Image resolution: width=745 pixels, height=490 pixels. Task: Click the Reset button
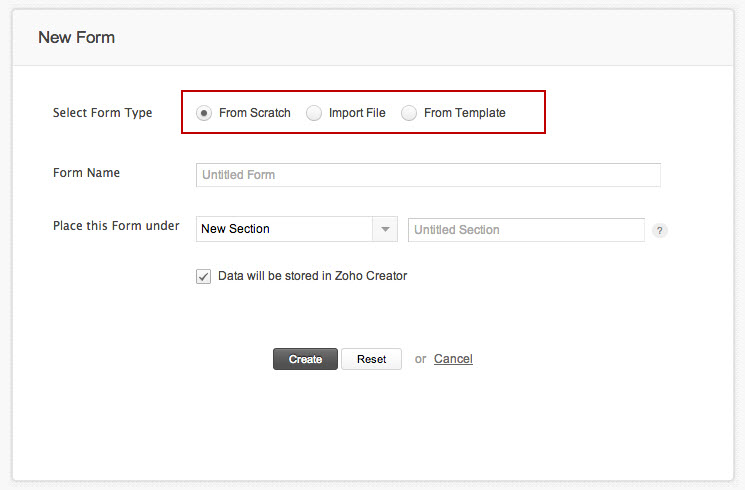coord(371,359)
